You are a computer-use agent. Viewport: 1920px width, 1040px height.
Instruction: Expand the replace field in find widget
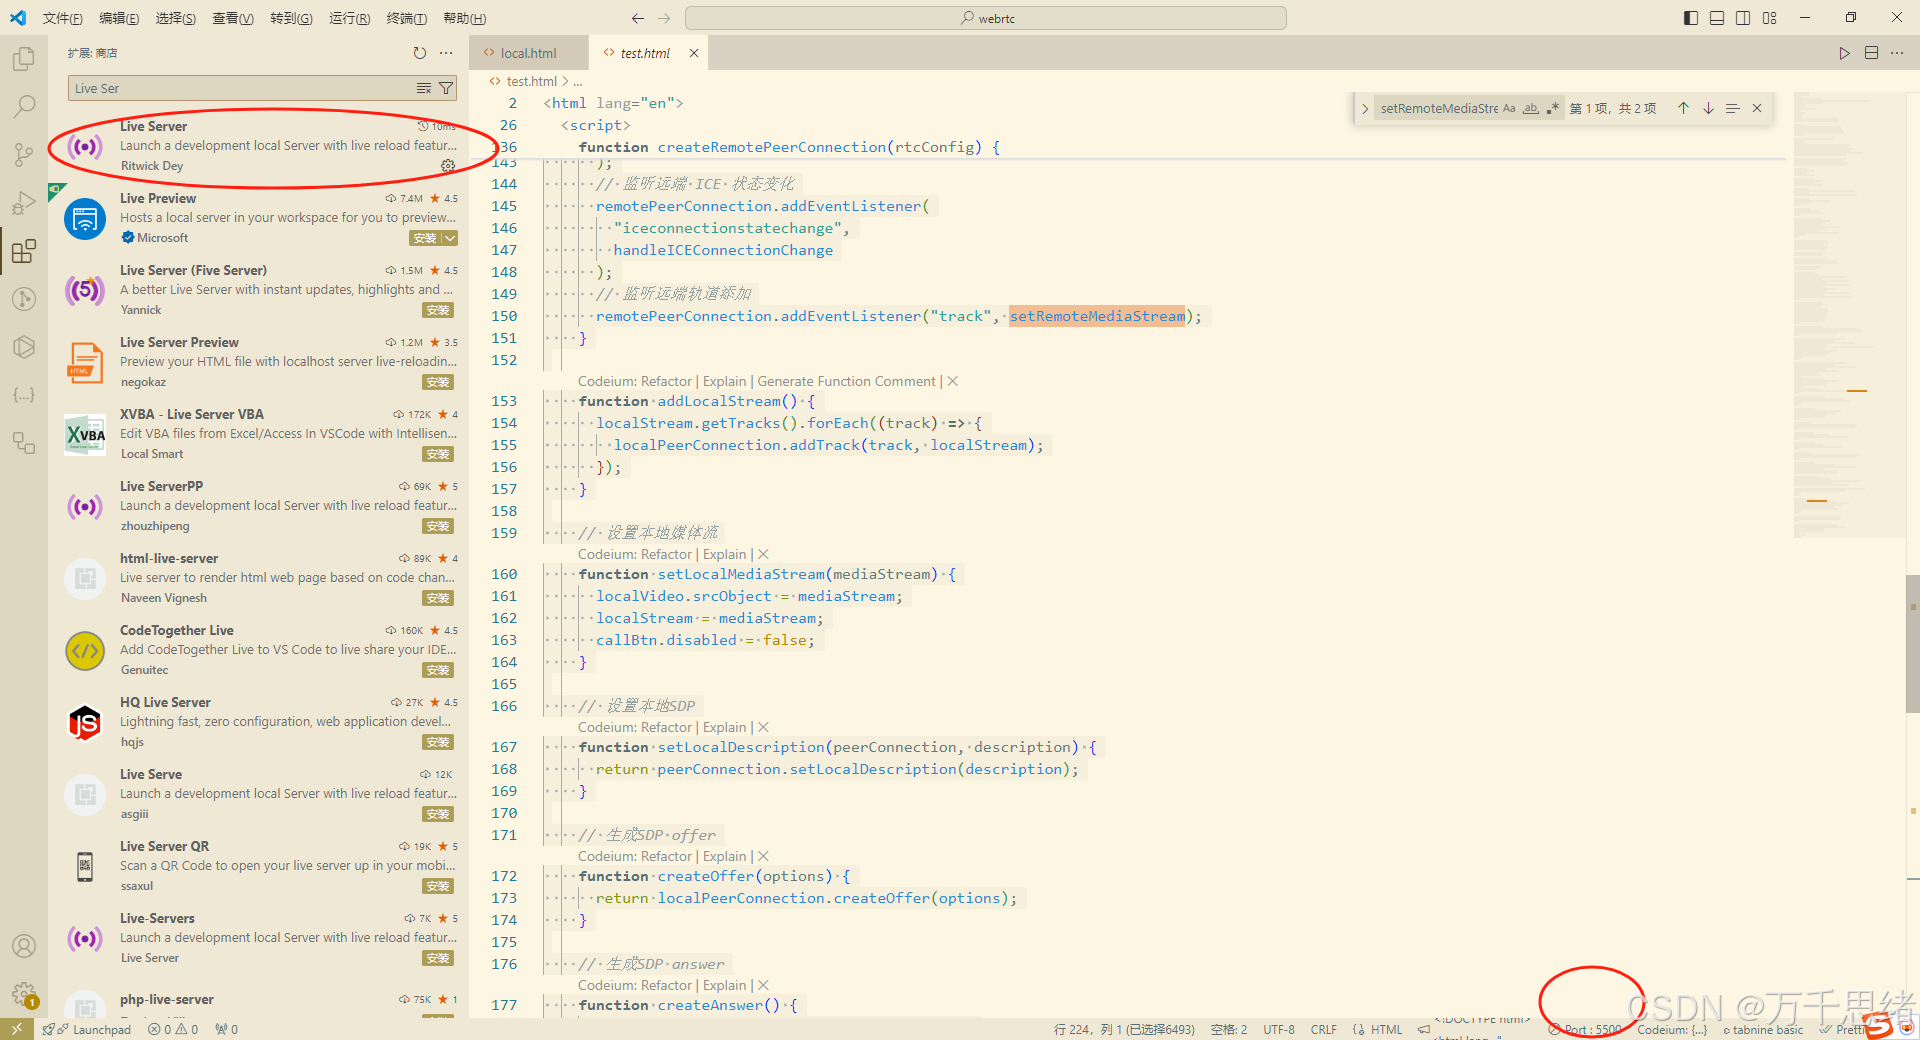[1364, 108]
